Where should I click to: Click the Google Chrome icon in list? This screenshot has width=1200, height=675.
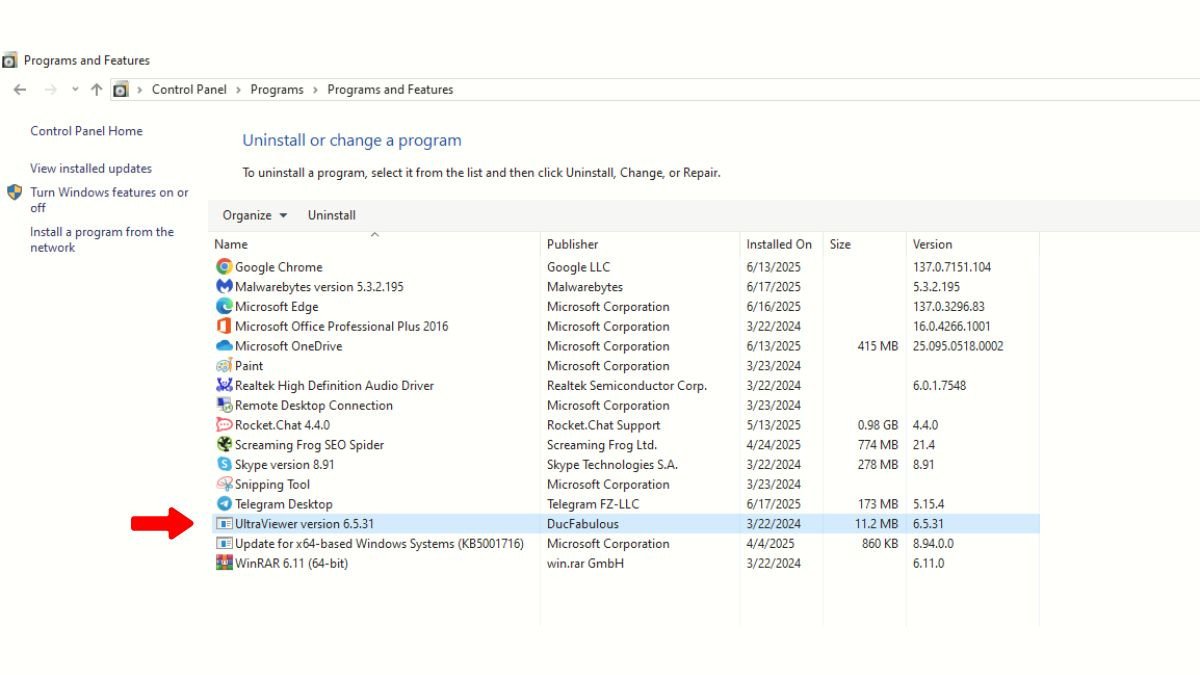point(224,267)
